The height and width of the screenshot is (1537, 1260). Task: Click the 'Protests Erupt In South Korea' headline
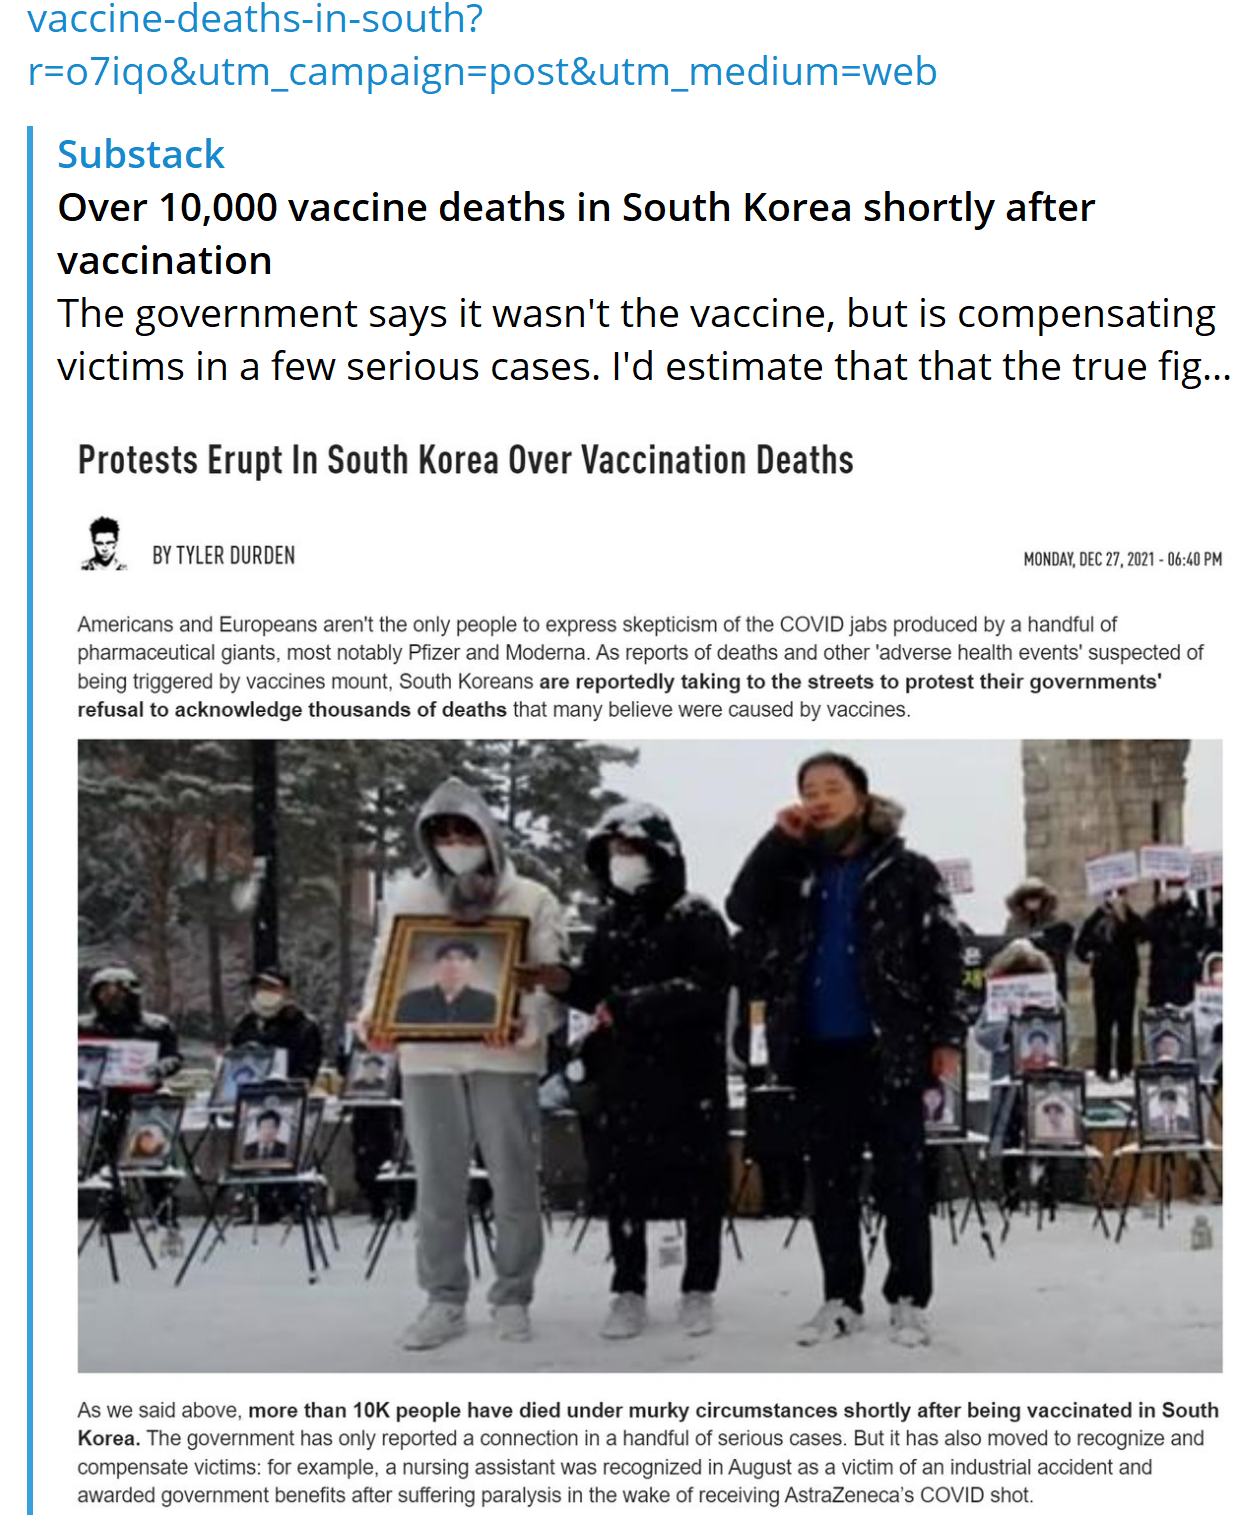tap(466, 460)
